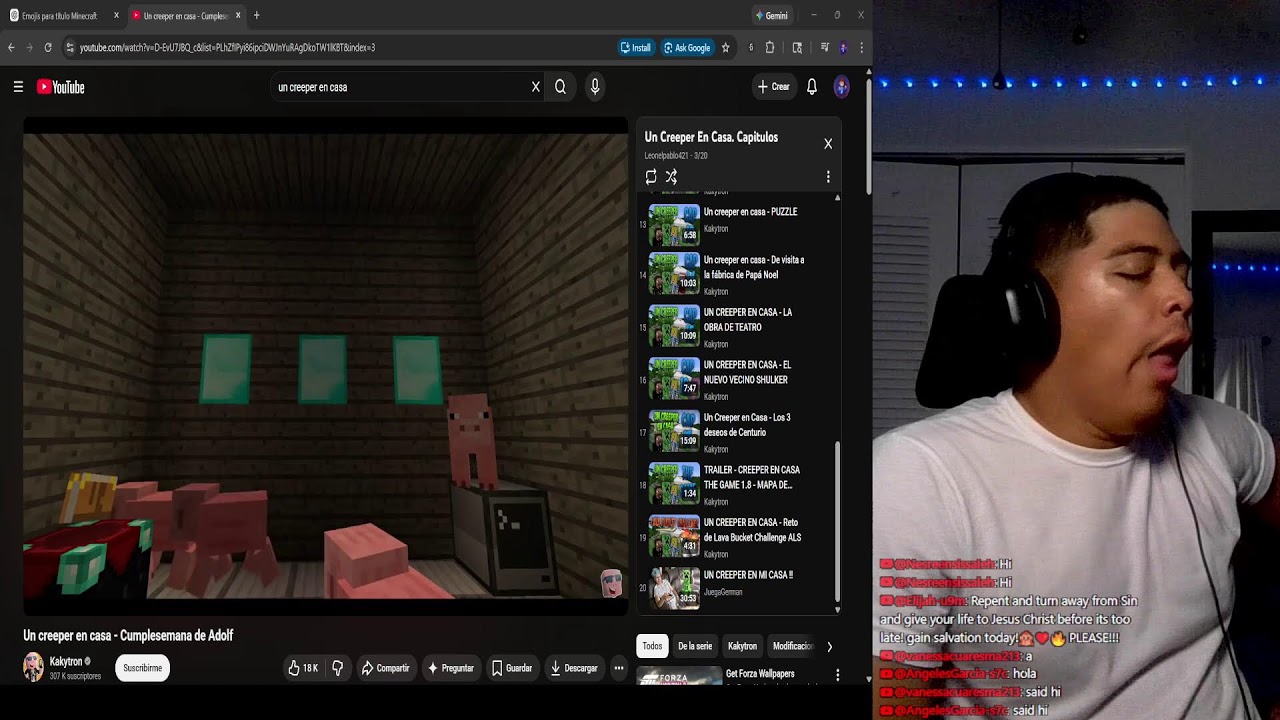Image resolution: width=1280 pixels, height=720 pixels.
Task: Open Kakytron channel avatar
Action: (x=34, y=667)
